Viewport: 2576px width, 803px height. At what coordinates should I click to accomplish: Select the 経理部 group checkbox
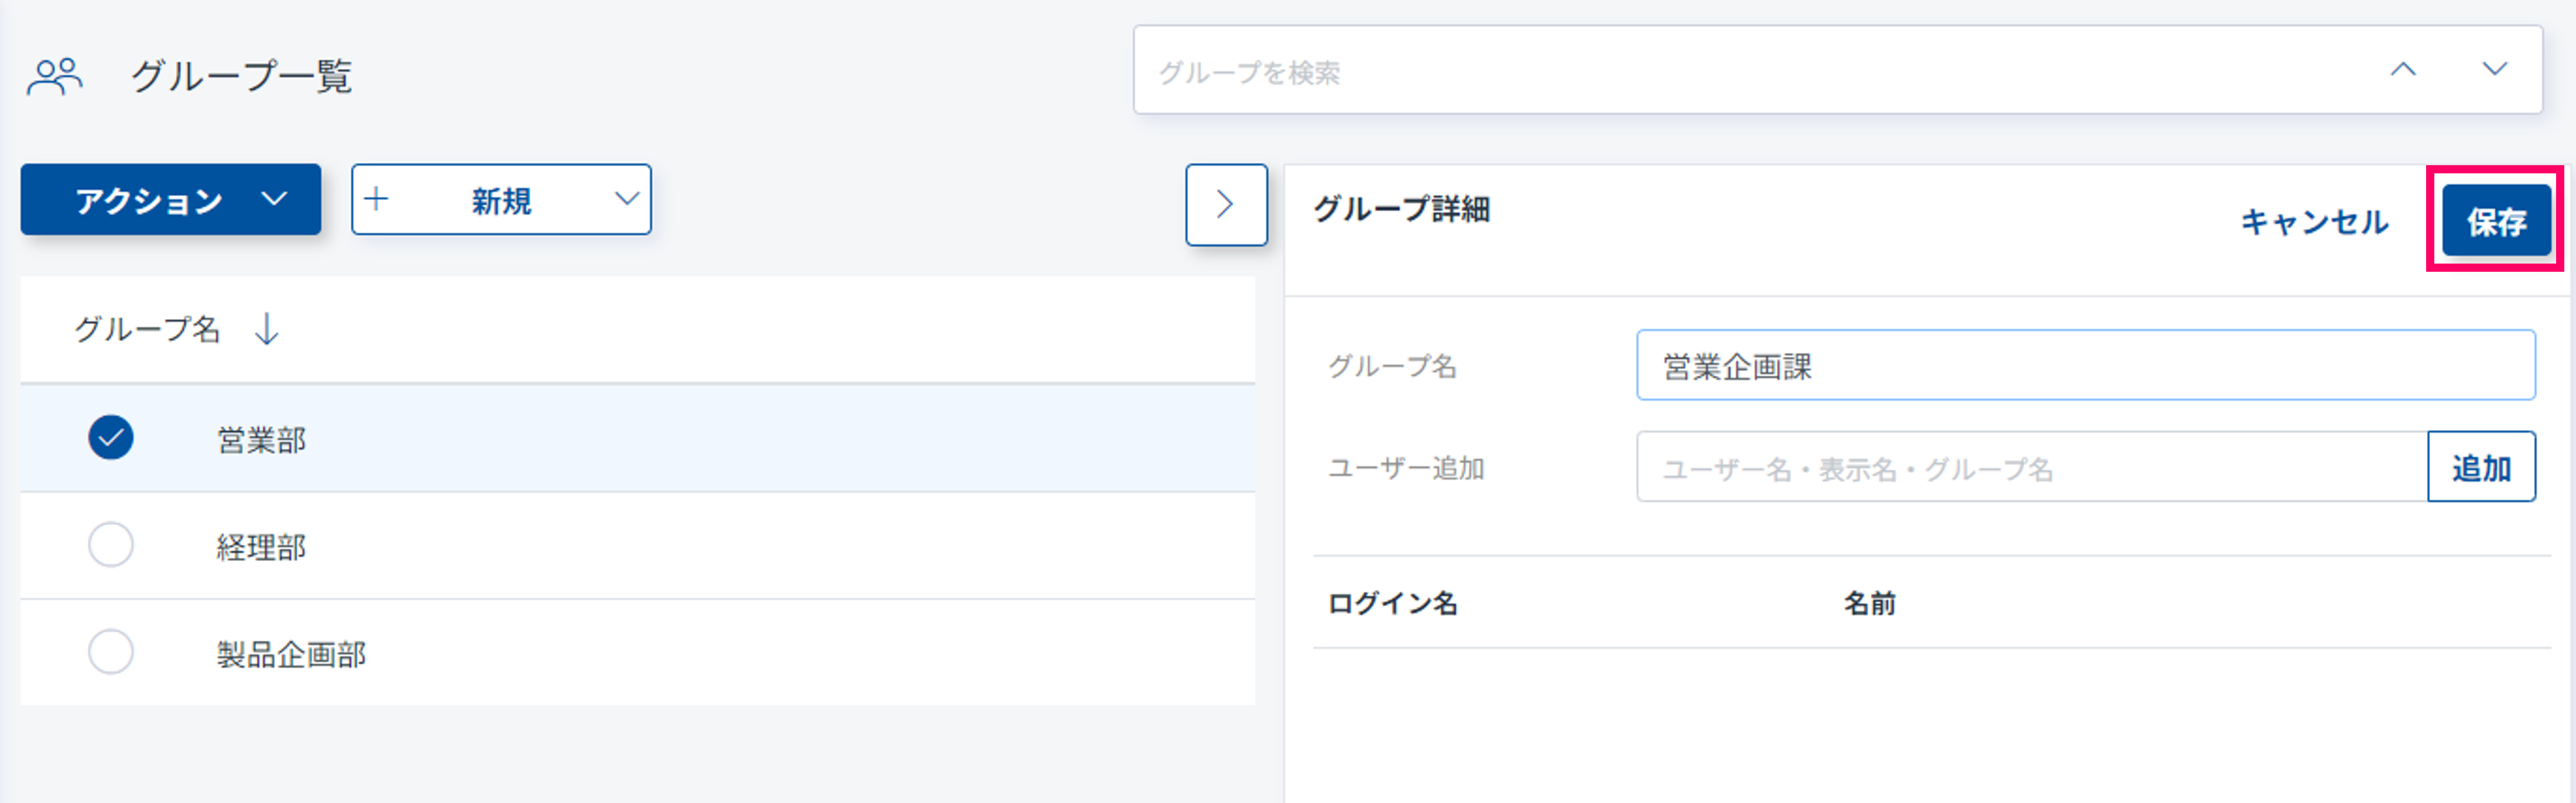[x=110, y=545]
